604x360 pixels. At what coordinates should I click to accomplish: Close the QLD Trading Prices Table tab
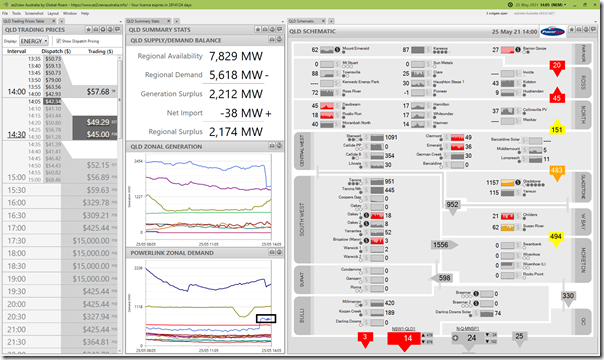point(54,21)
